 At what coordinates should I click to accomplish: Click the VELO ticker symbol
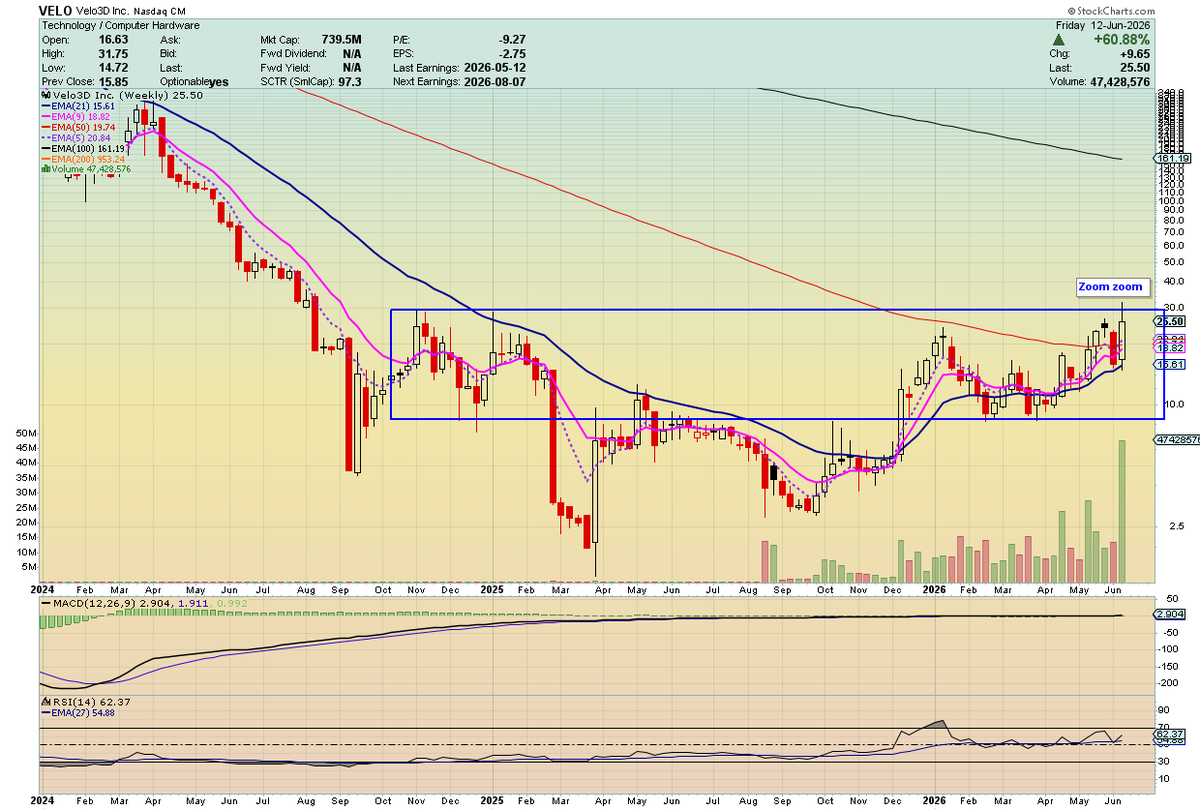(x=55, y=10)
